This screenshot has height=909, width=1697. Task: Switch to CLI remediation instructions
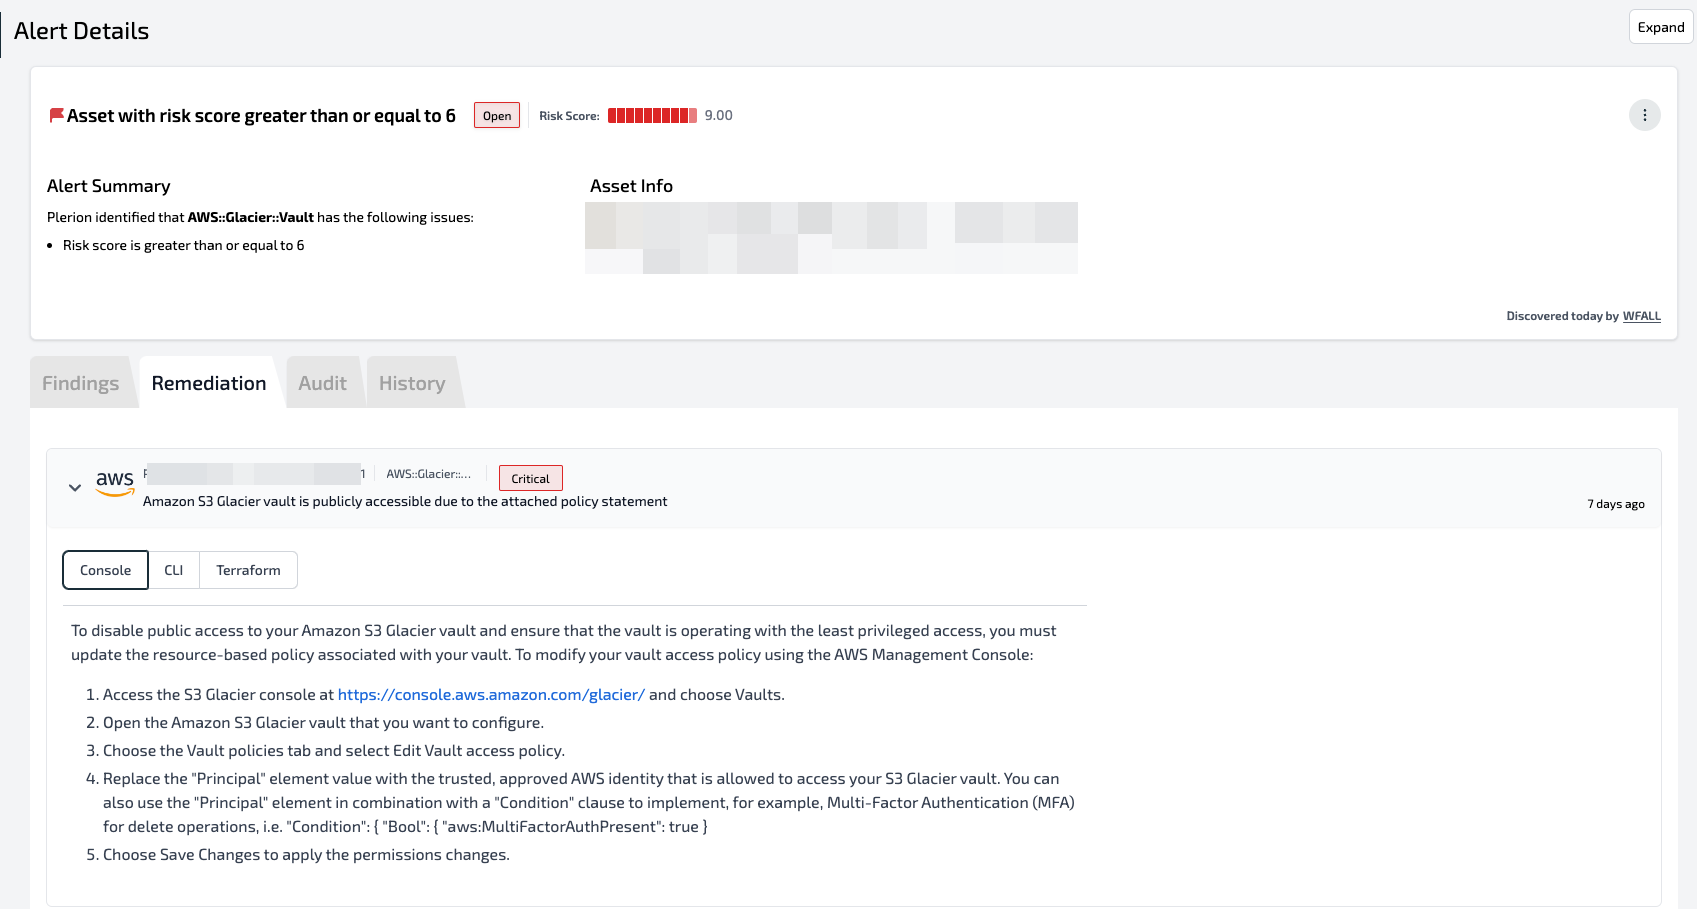(x=174, y=570)
